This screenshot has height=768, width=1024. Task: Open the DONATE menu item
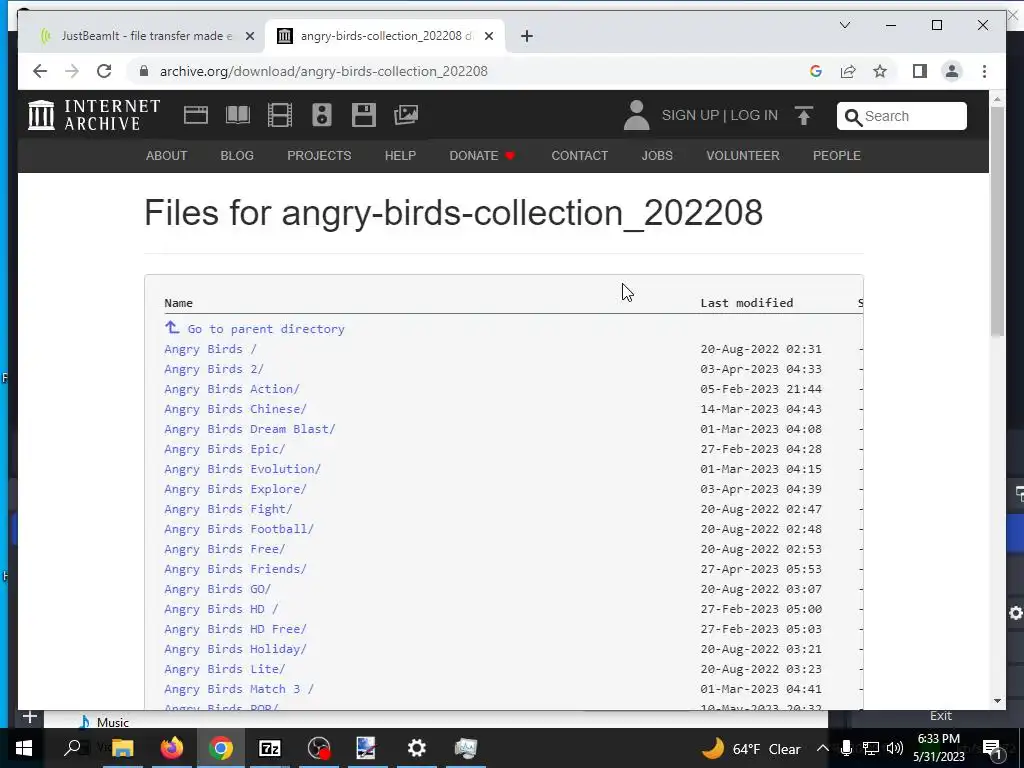tap(483, 155)
